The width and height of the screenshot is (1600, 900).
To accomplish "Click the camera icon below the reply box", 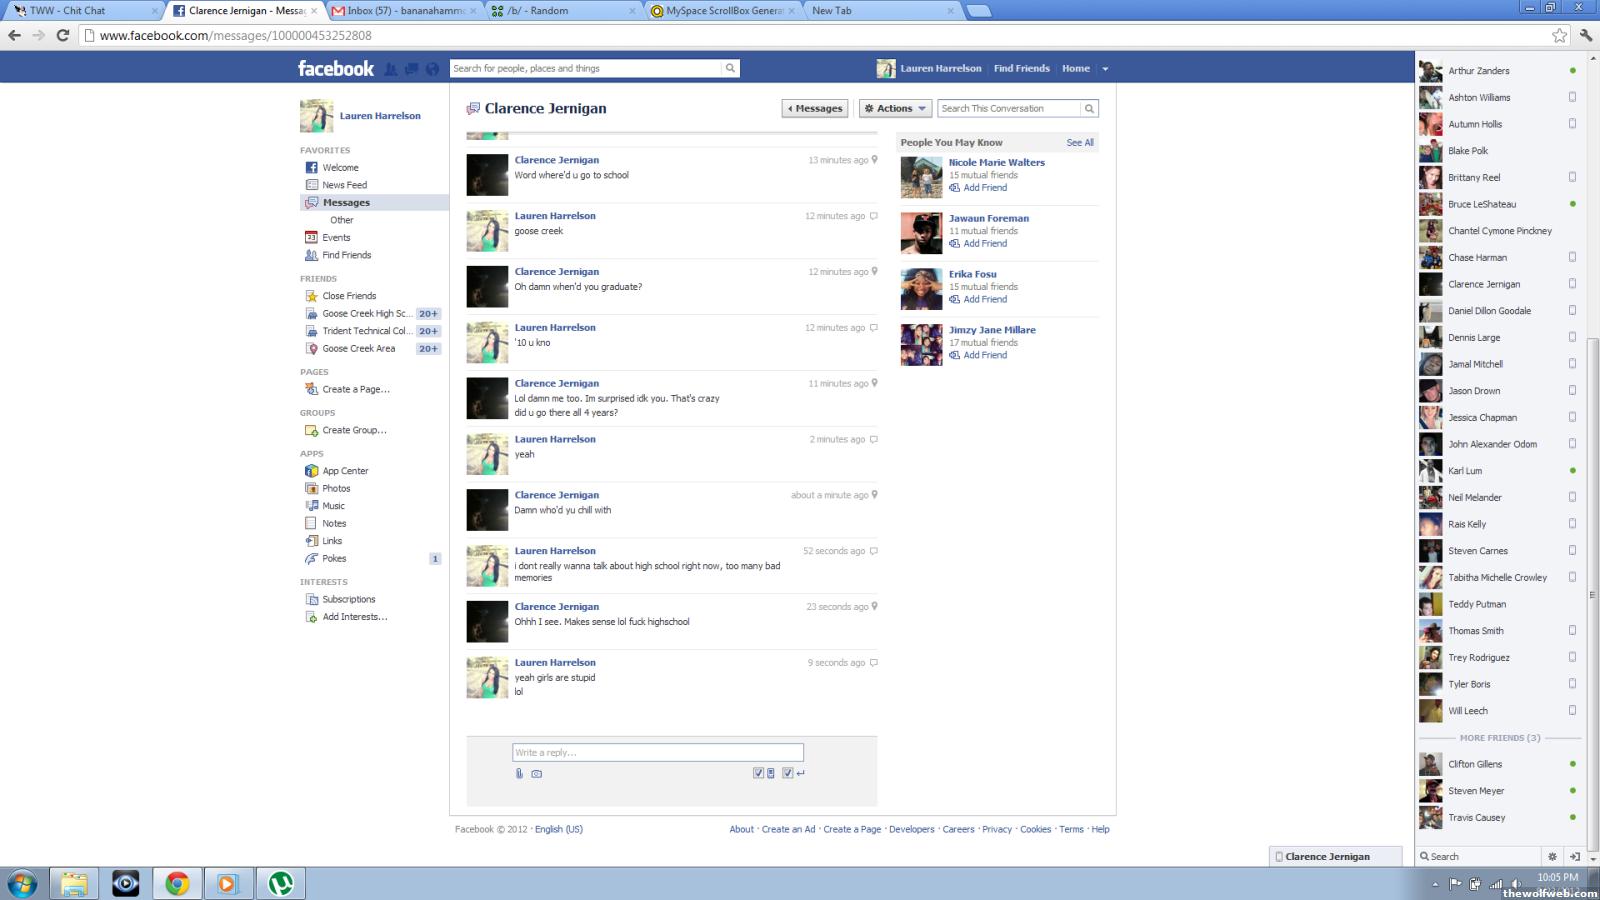I will tap(537, 773).
